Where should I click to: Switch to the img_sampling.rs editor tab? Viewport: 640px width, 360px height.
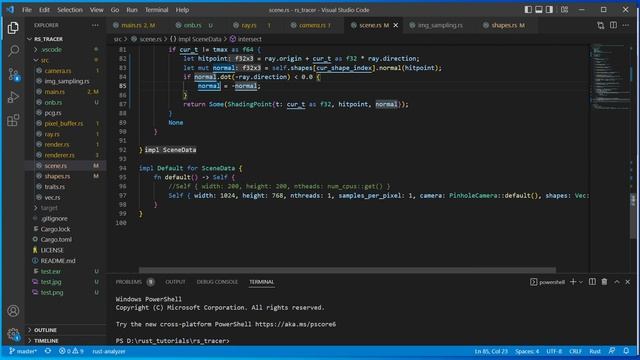pyautogui.click(x=440, y=25)
